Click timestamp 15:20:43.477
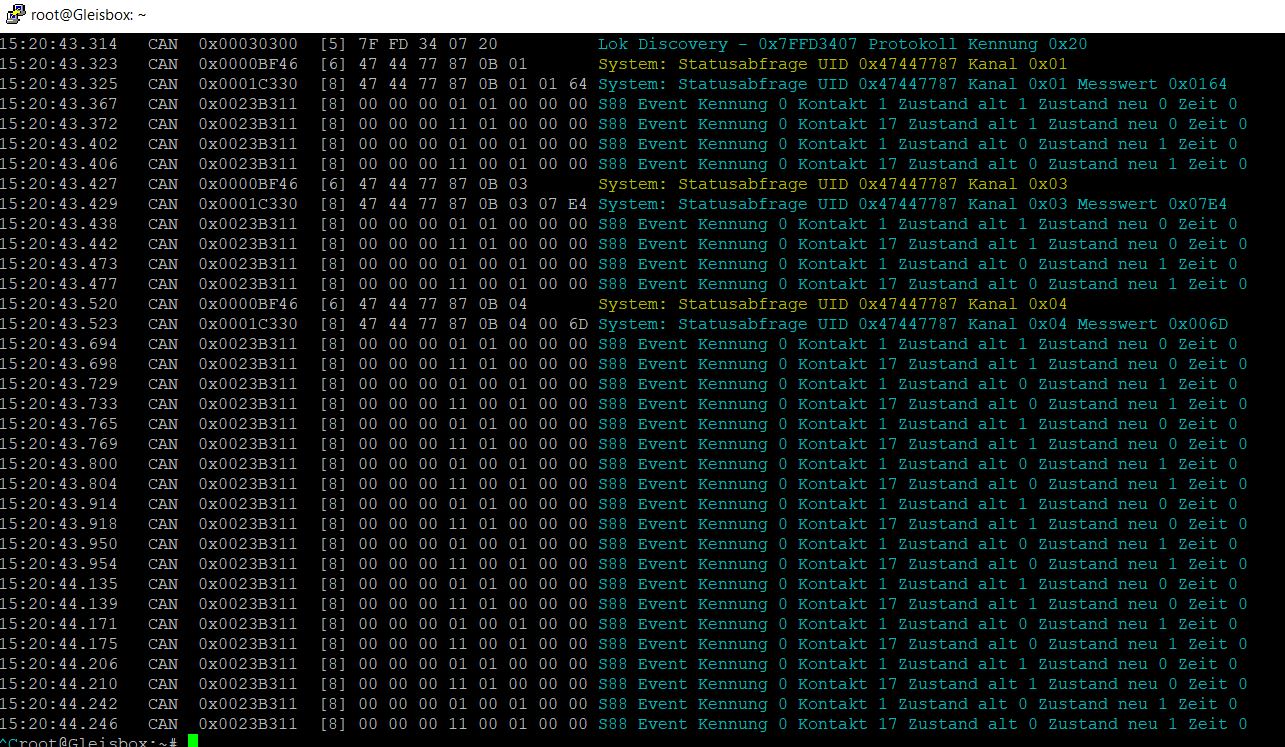Image resolution: width=1285 pixels, height=747 pixels. coord(59,284)
